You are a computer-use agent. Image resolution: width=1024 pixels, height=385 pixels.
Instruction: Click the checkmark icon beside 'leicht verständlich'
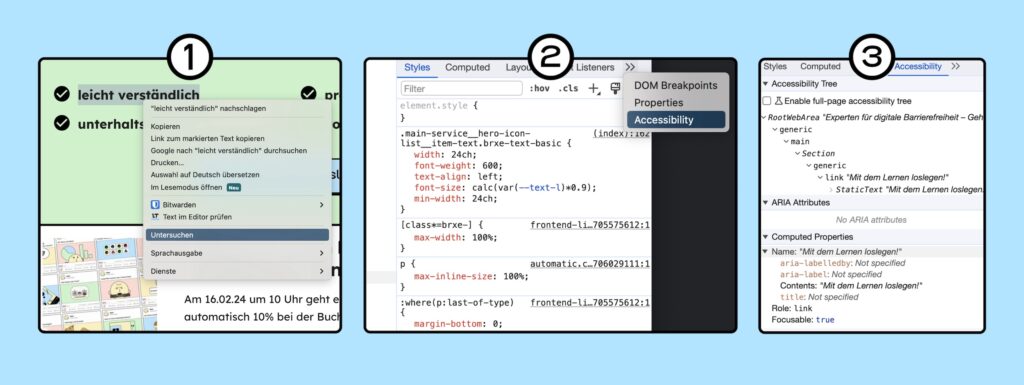62,95
